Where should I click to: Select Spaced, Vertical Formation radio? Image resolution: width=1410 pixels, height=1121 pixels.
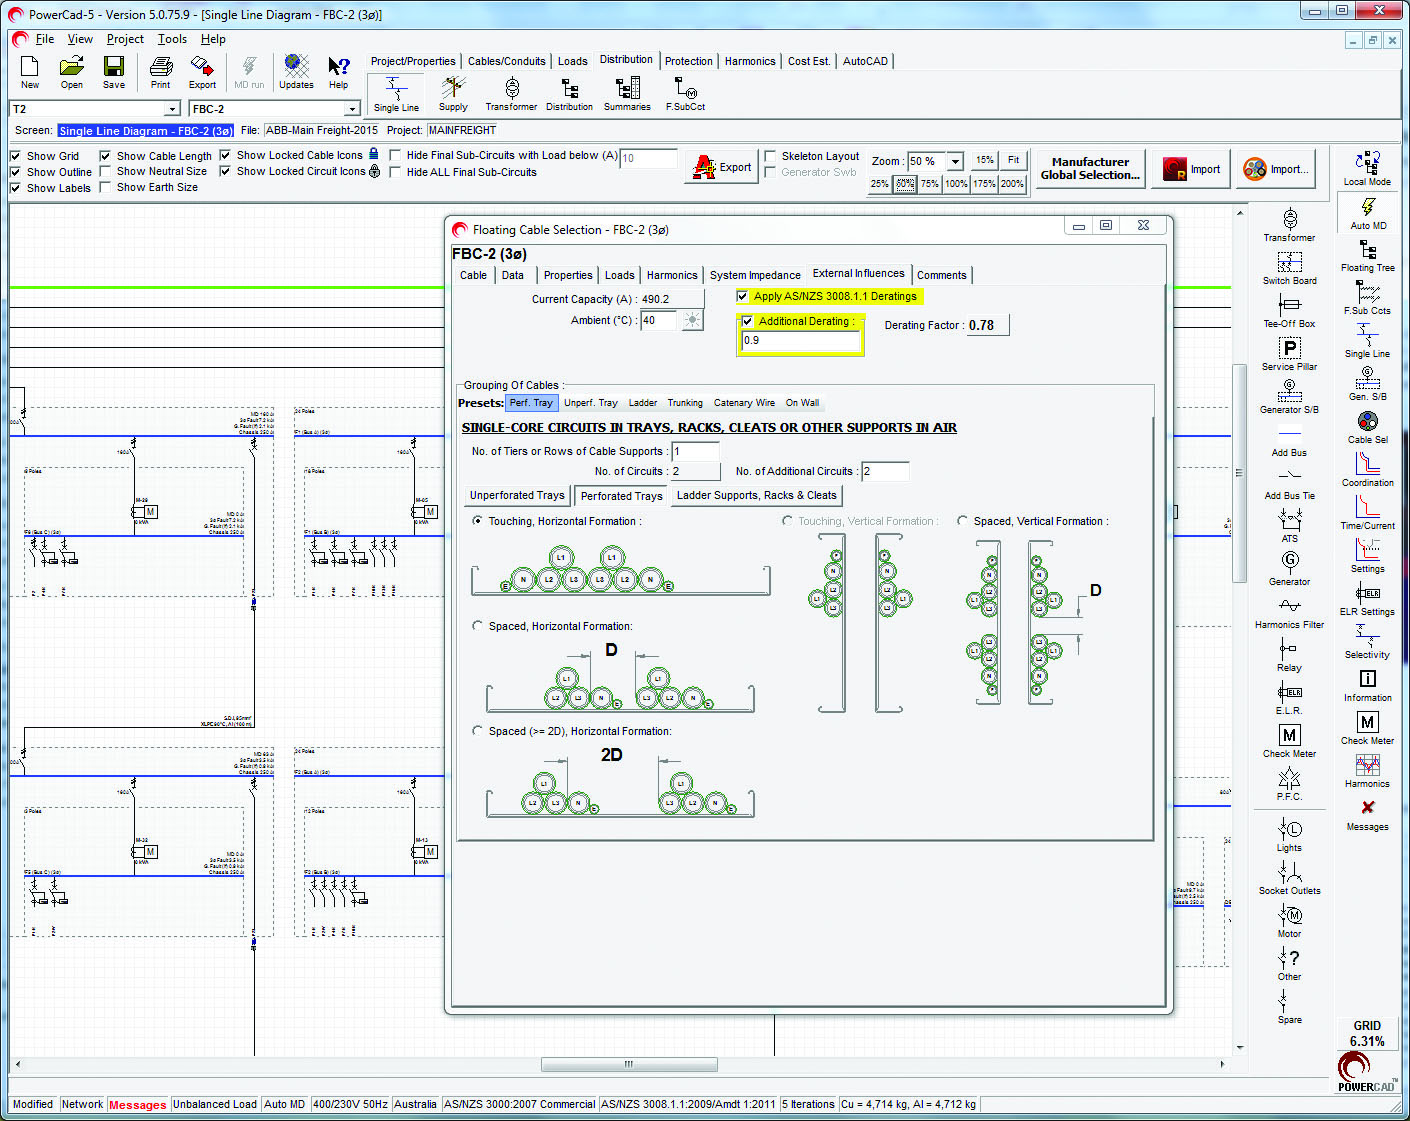pyautogui.click(x=962, y=521)
